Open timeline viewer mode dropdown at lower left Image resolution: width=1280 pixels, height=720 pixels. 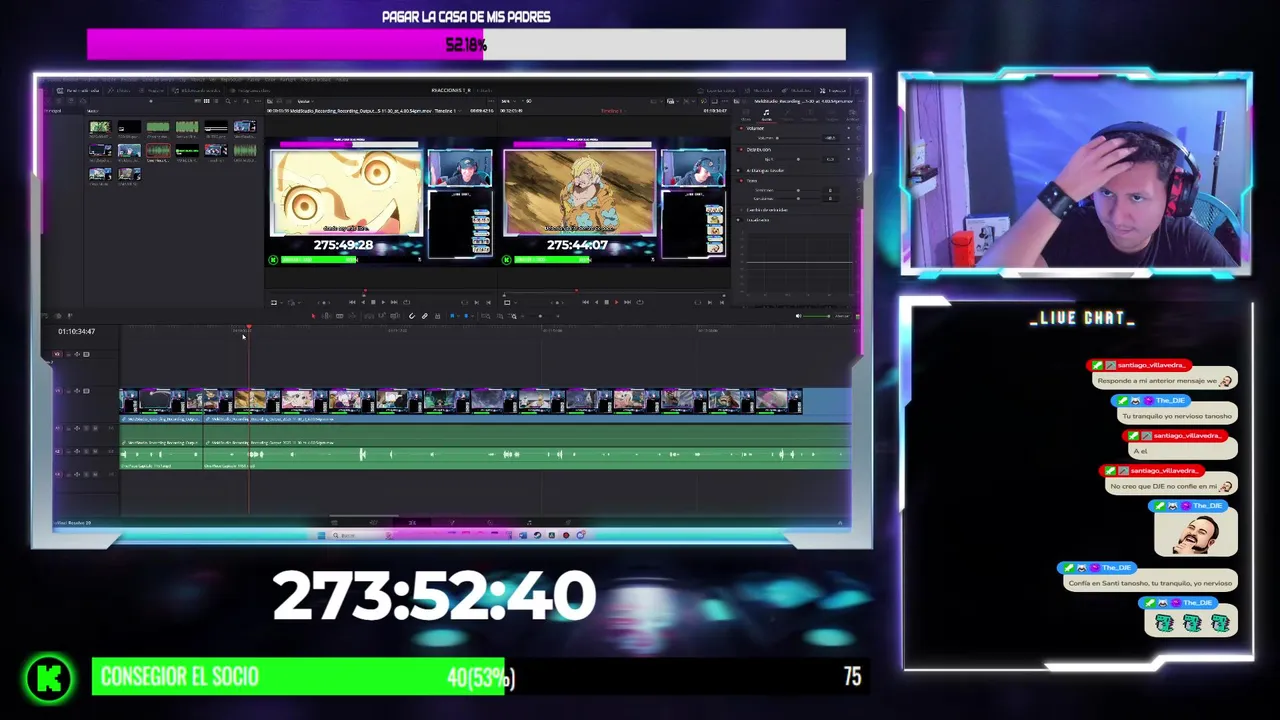509,302
